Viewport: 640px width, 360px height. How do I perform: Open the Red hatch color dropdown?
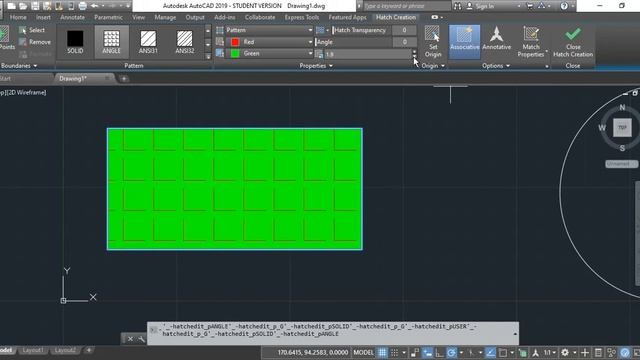tap(269, 42)
